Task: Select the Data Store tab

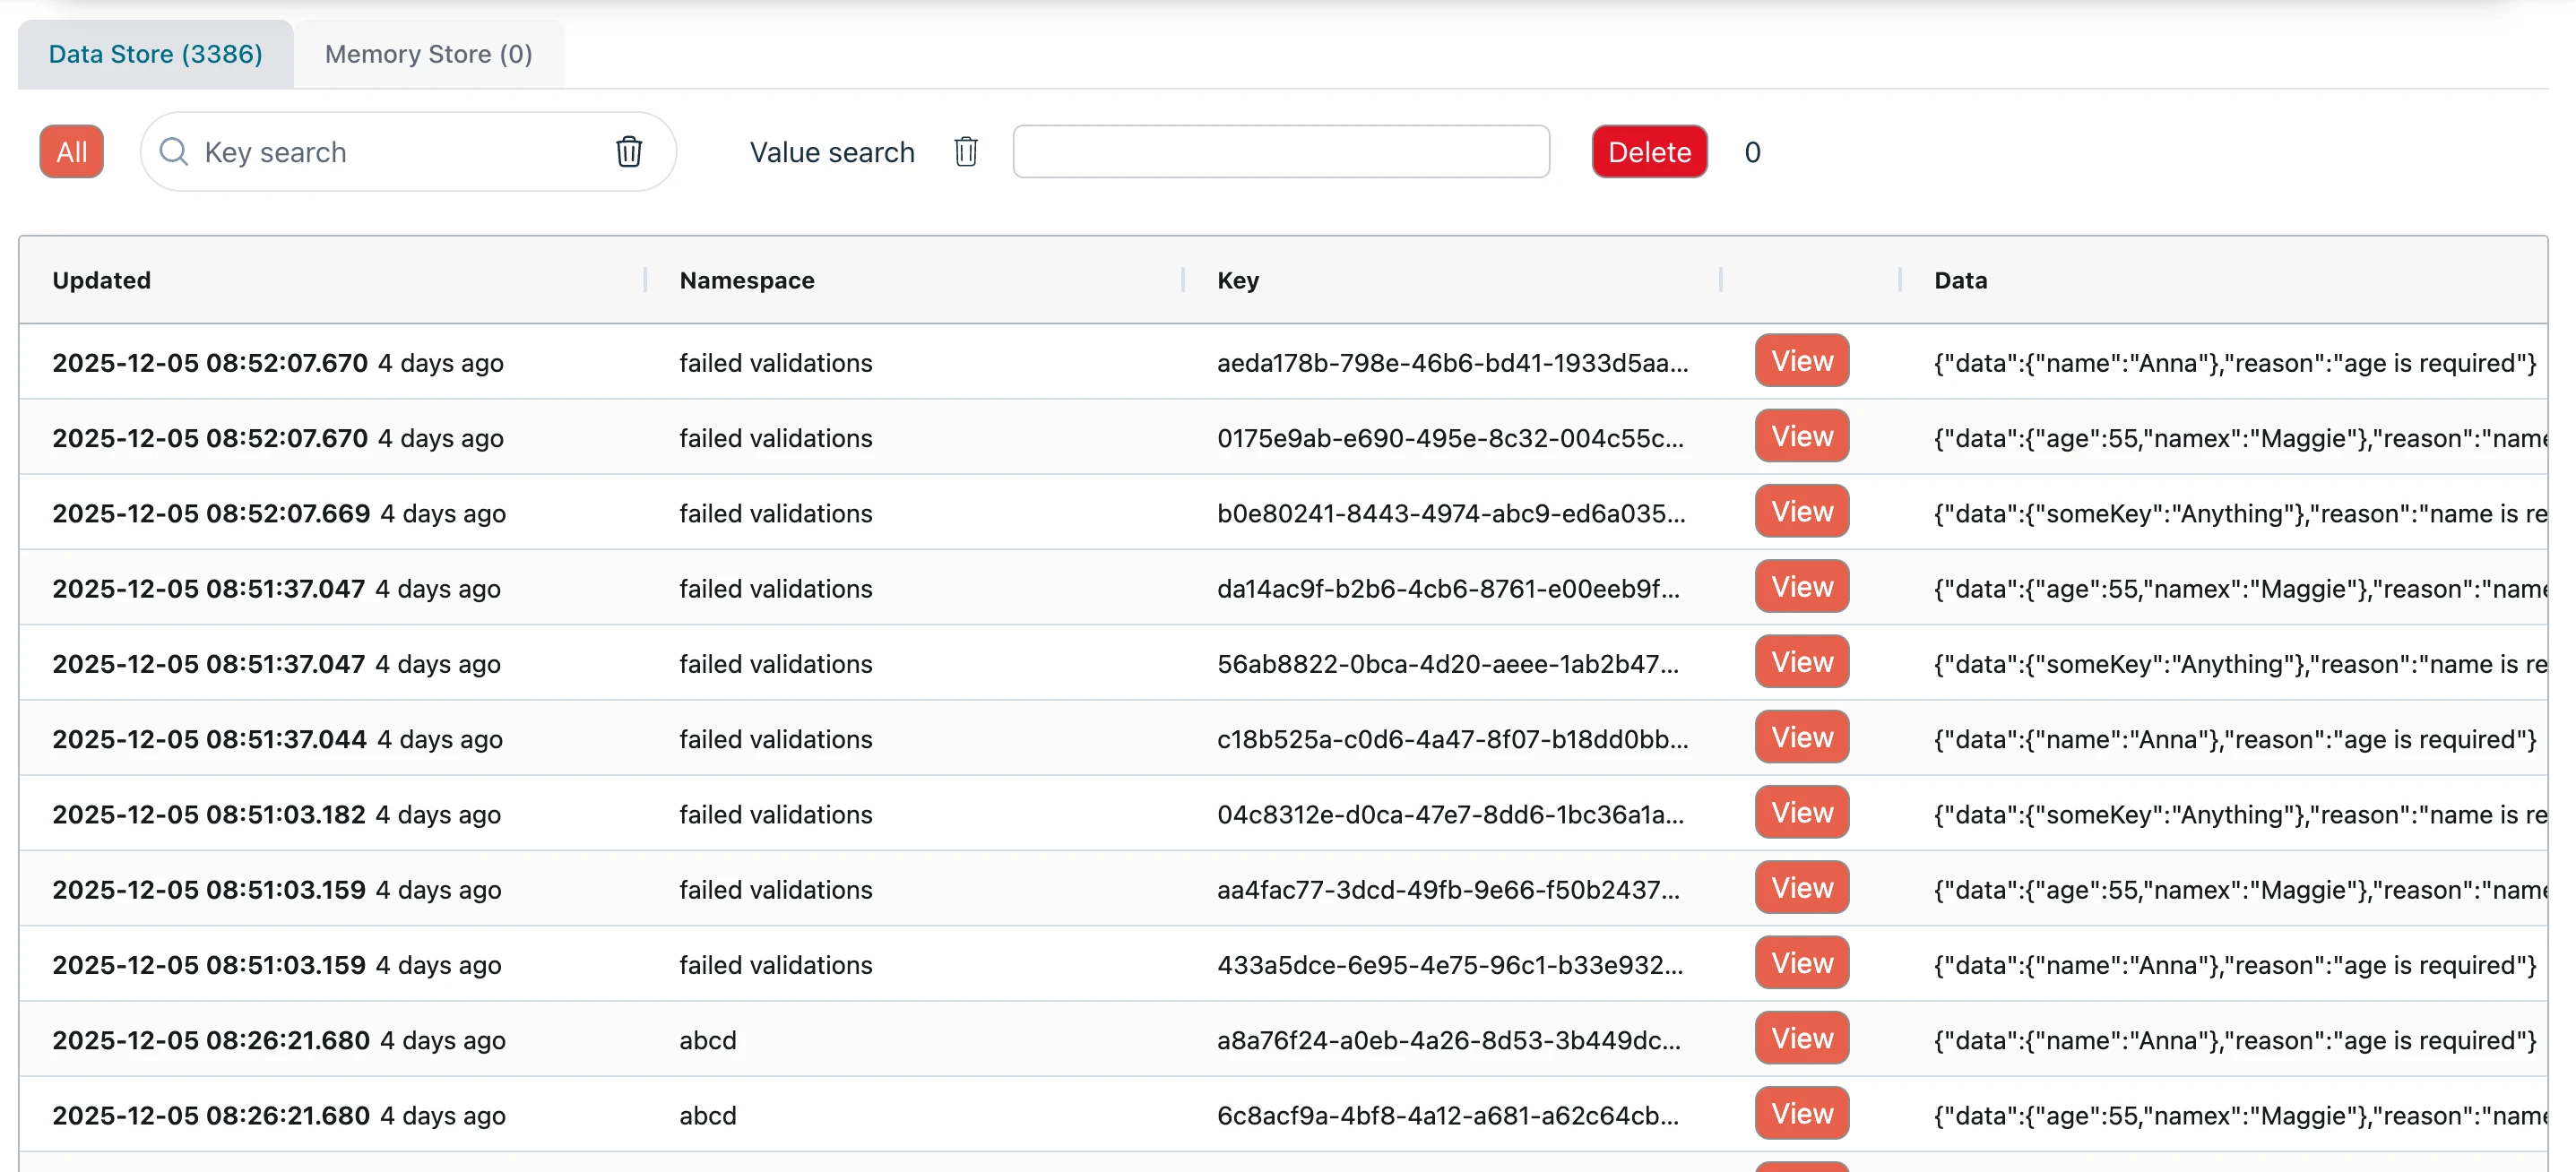Action: pyautogui.click(x=155, y=54)
